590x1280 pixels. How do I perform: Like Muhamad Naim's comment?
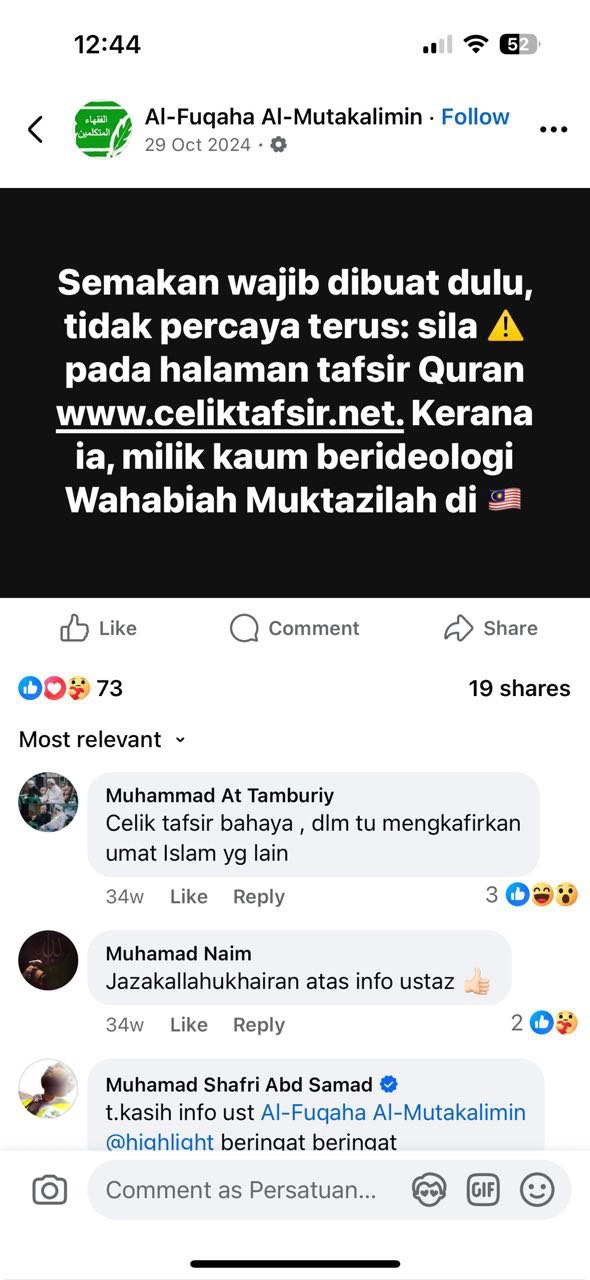point(188,1025)
